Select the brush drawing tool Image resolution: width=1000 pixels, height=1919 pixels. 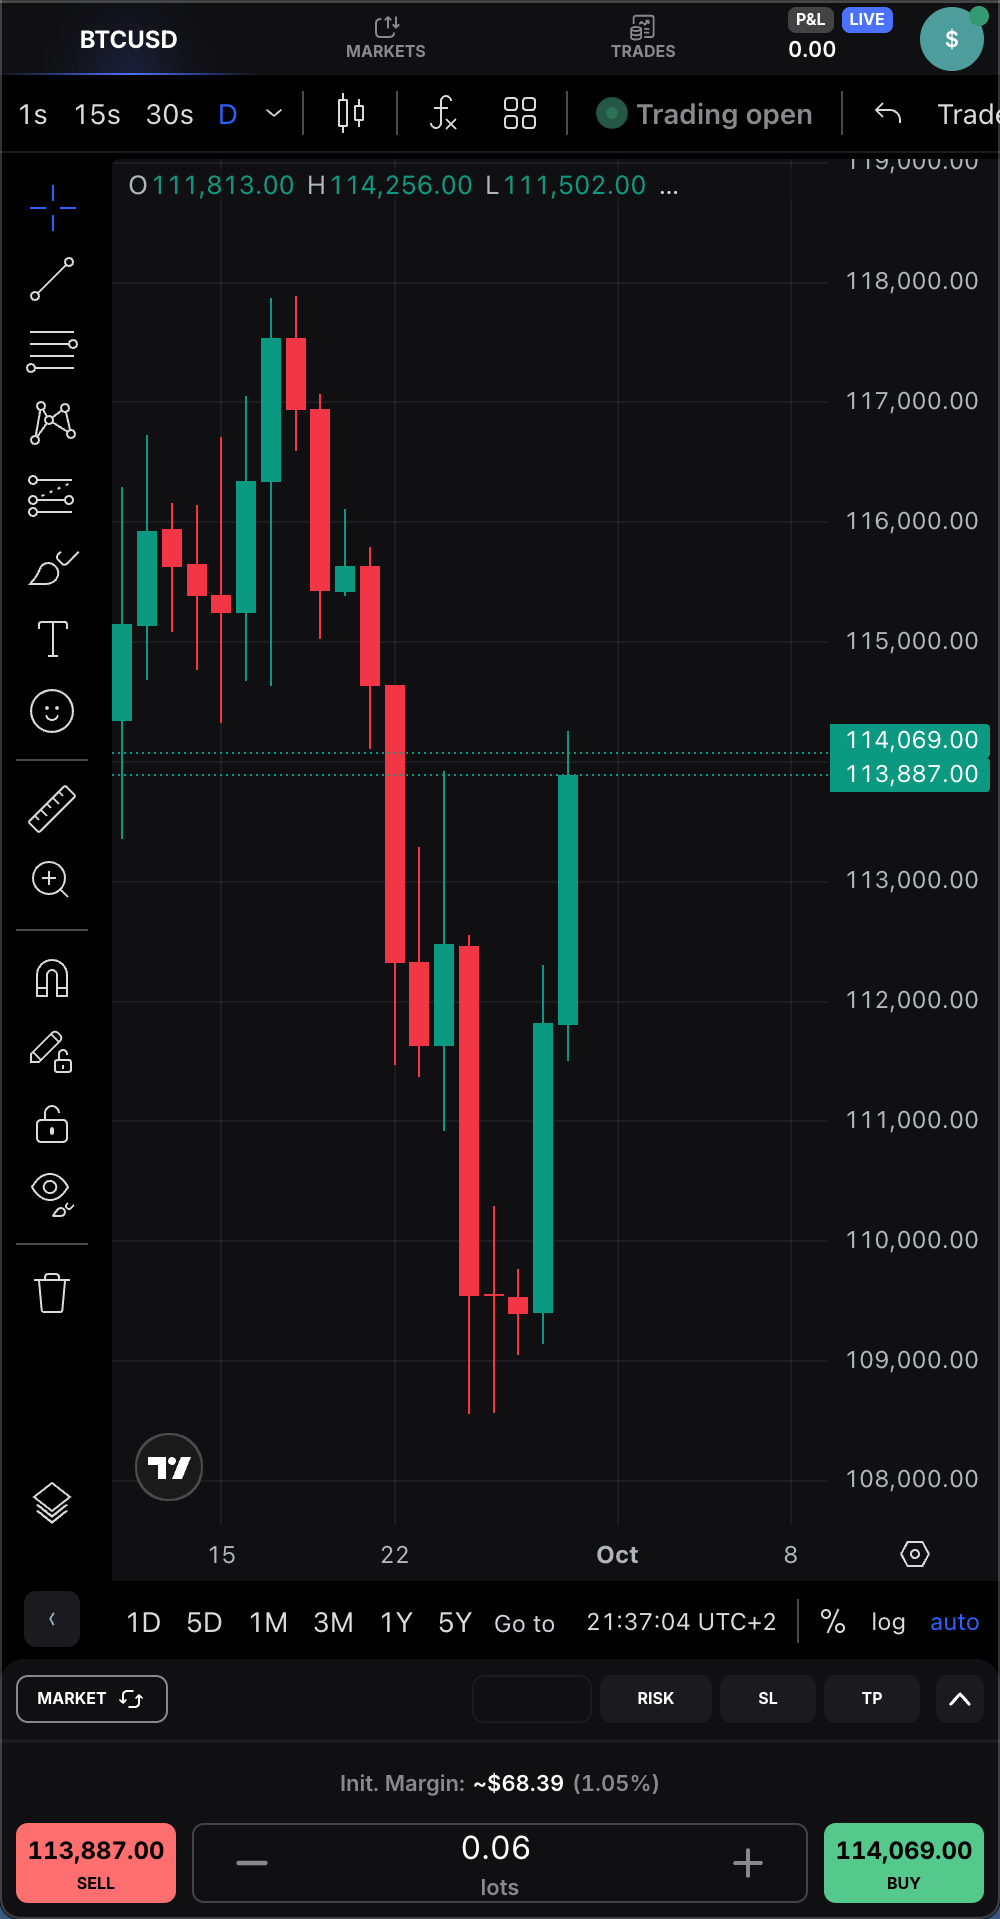click(x=52, y=568)
